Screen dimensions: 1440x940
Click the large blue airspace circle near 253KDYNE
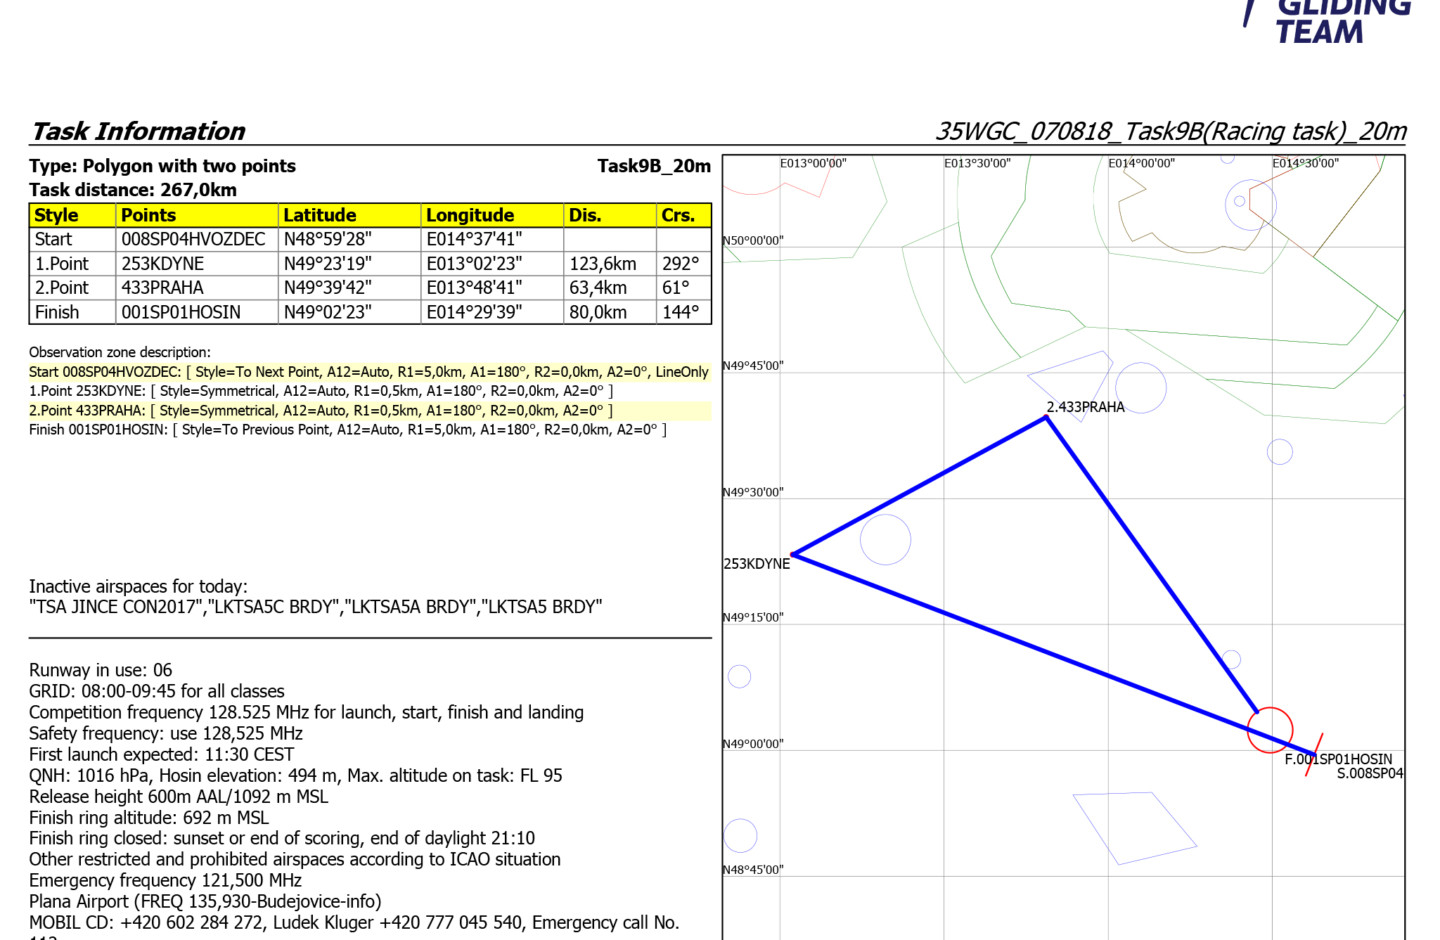(885, 539)
